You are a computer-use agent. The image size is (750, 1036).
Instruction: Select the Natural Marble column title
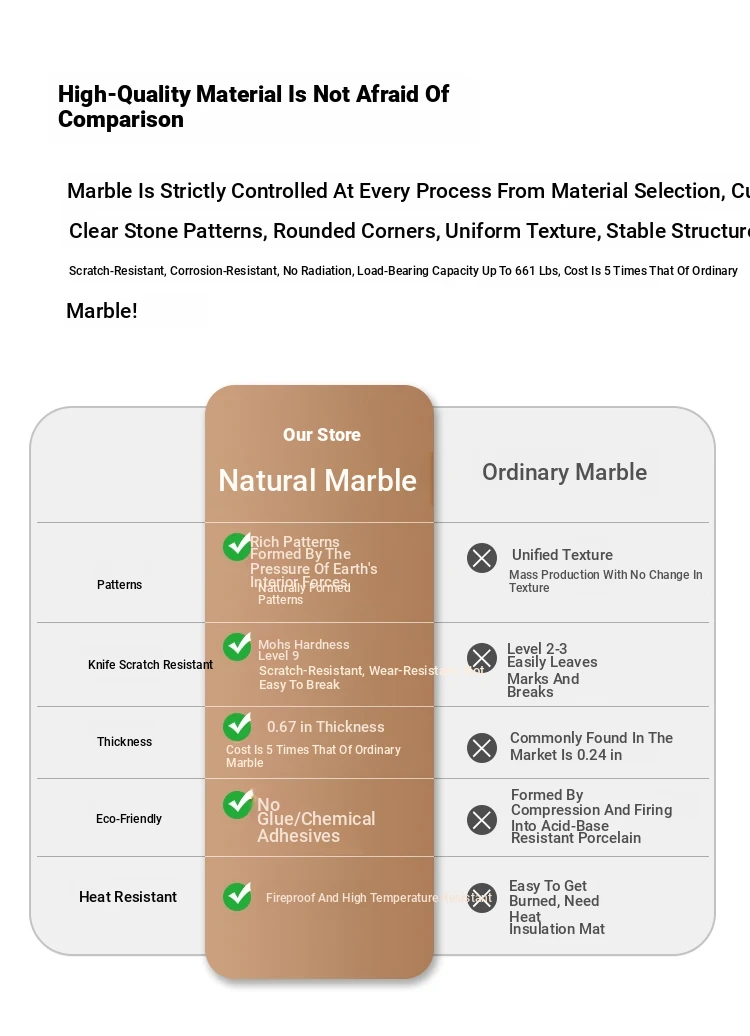point(317,481)
